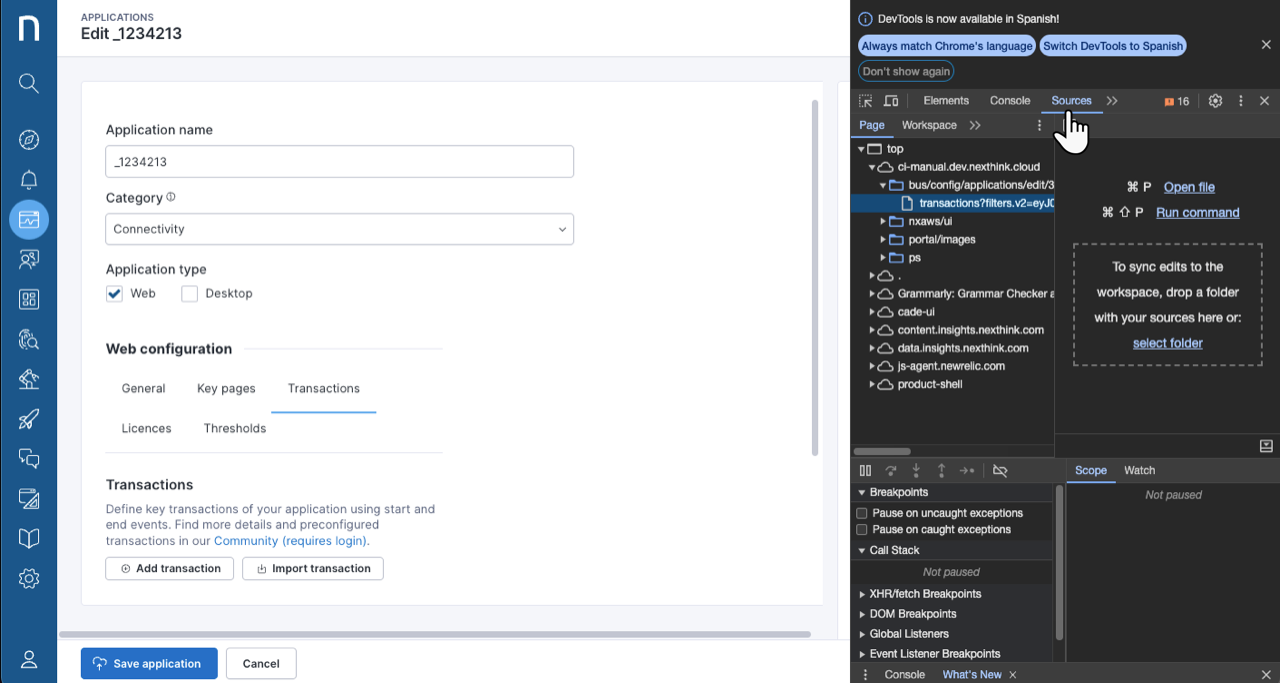Click the Save application button
The width and height of the screenshot is (1280, 683).
(x=149, y=663)
